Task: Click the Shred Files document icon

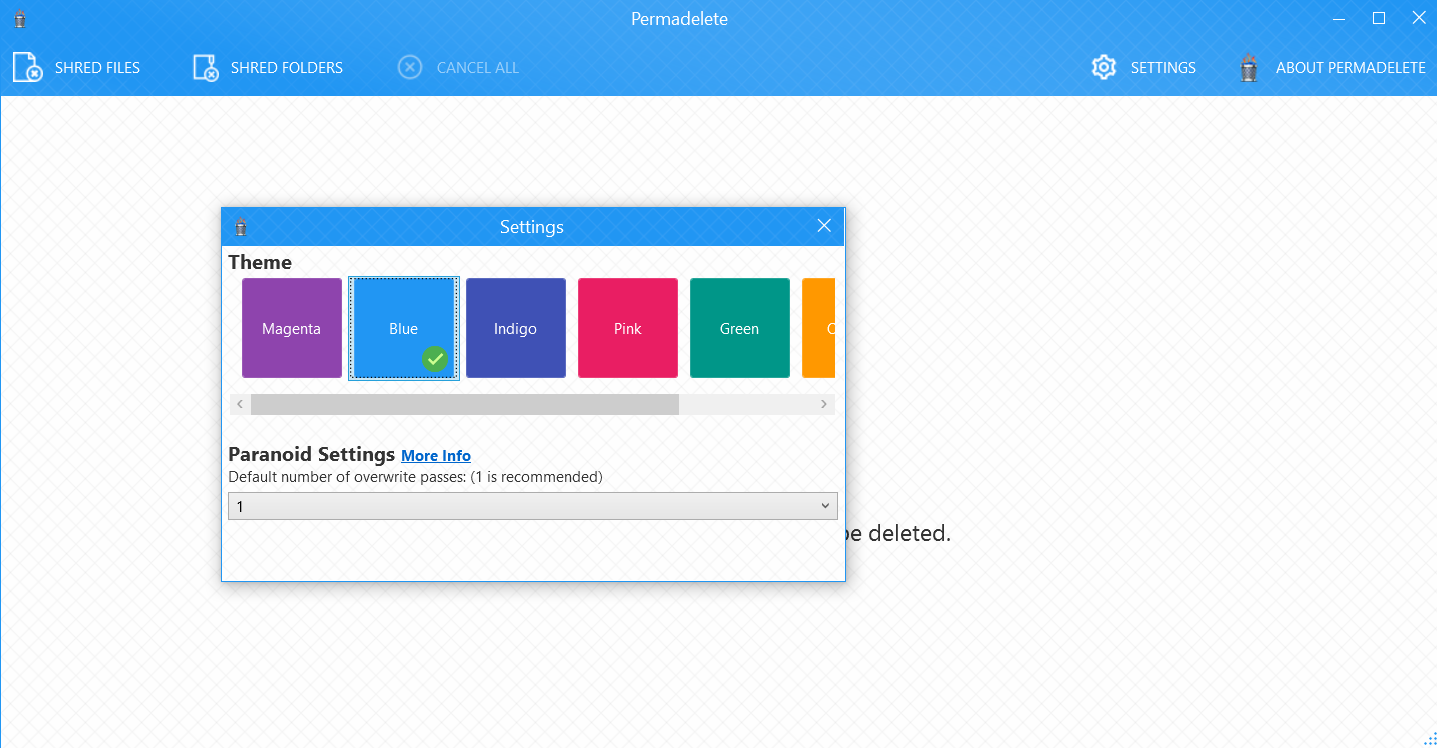Action: coord(27,68)
